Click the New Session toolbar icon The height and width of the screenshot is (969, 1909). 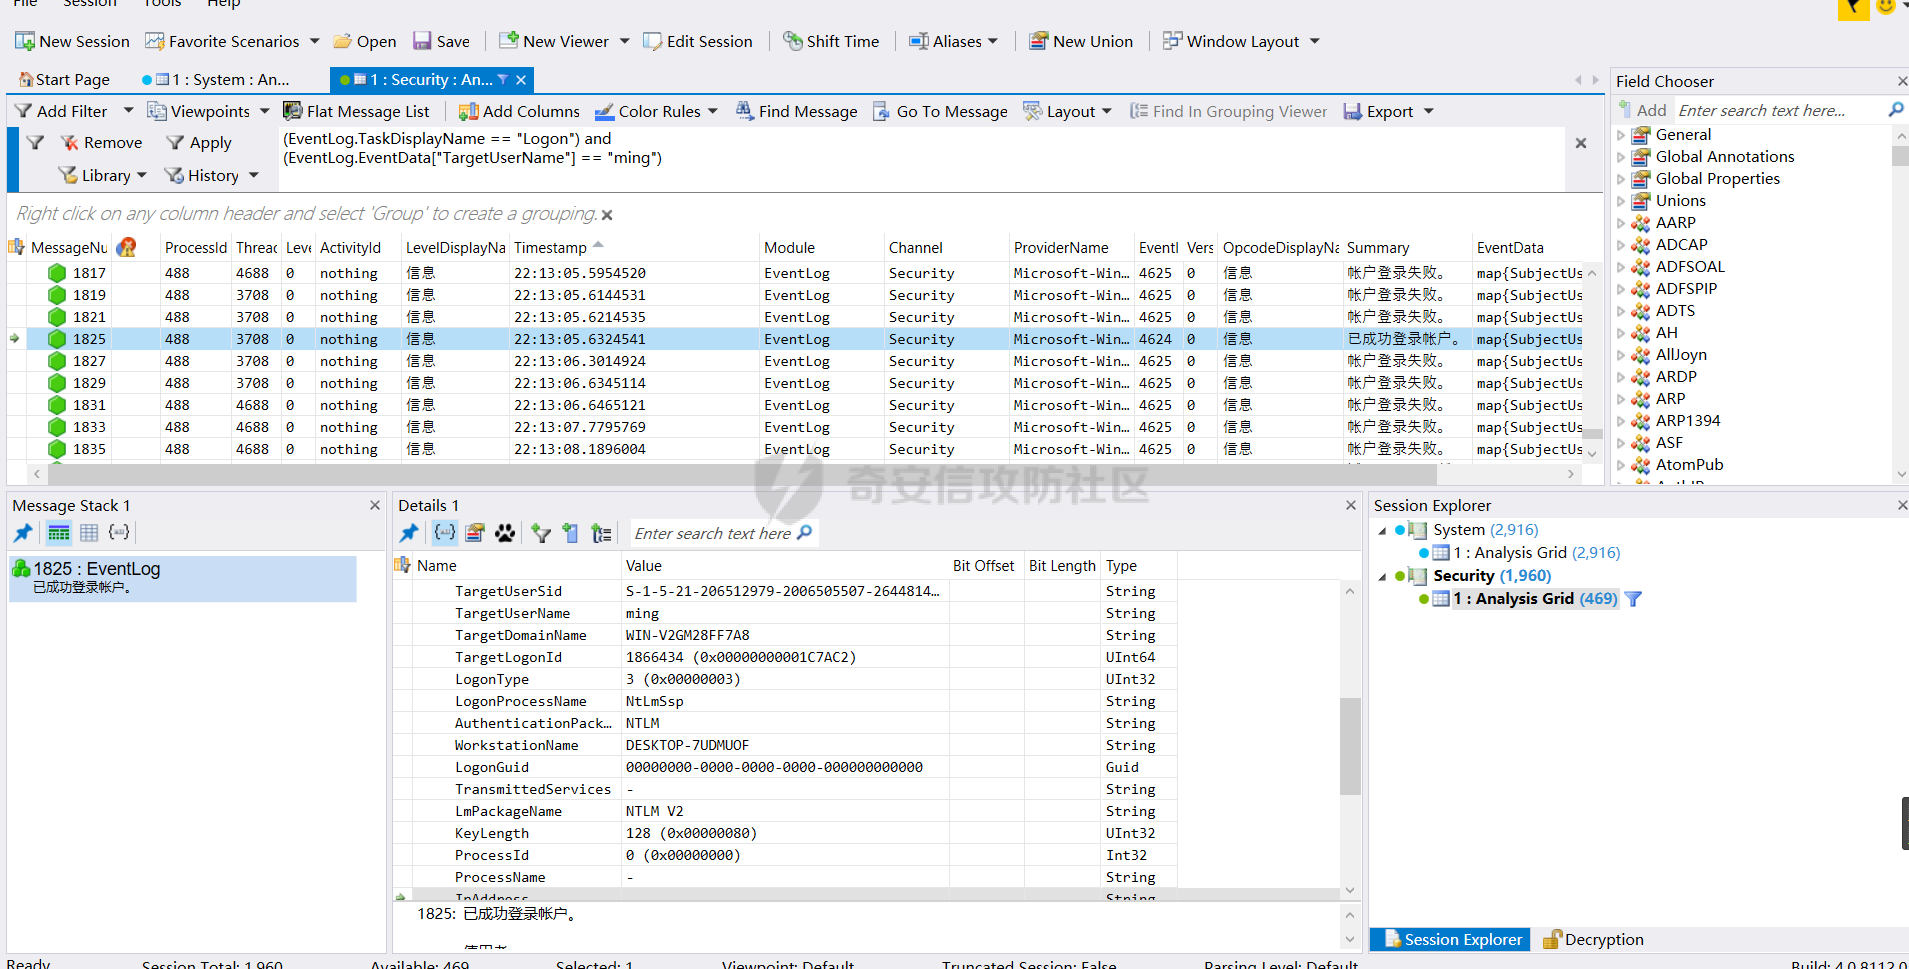25,41
